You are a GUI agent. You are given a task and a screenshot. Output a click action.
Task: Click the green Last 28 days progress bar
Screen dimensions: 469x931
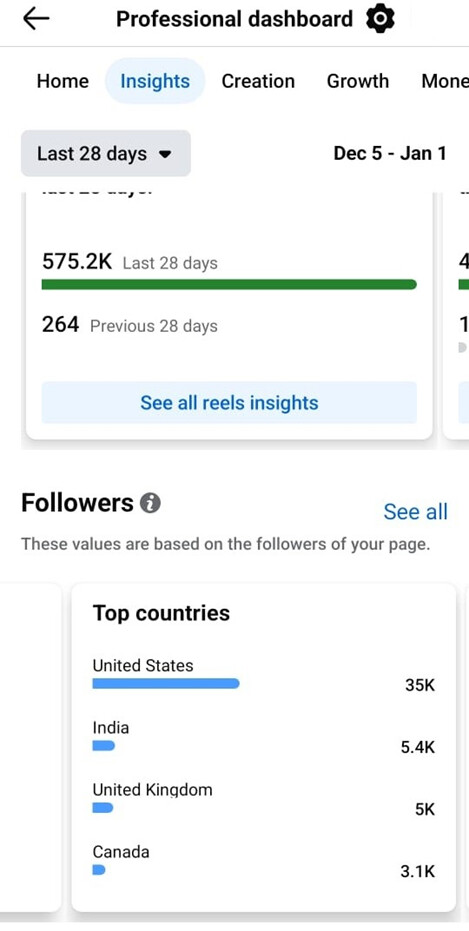point(229,285)
